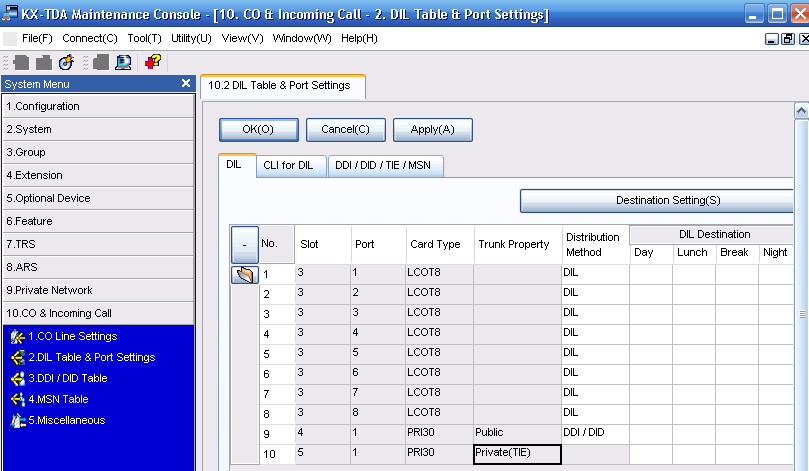Click the first toolbar icon beside the grip
Screen dimensions: 809x471
(x=21, y=62)
